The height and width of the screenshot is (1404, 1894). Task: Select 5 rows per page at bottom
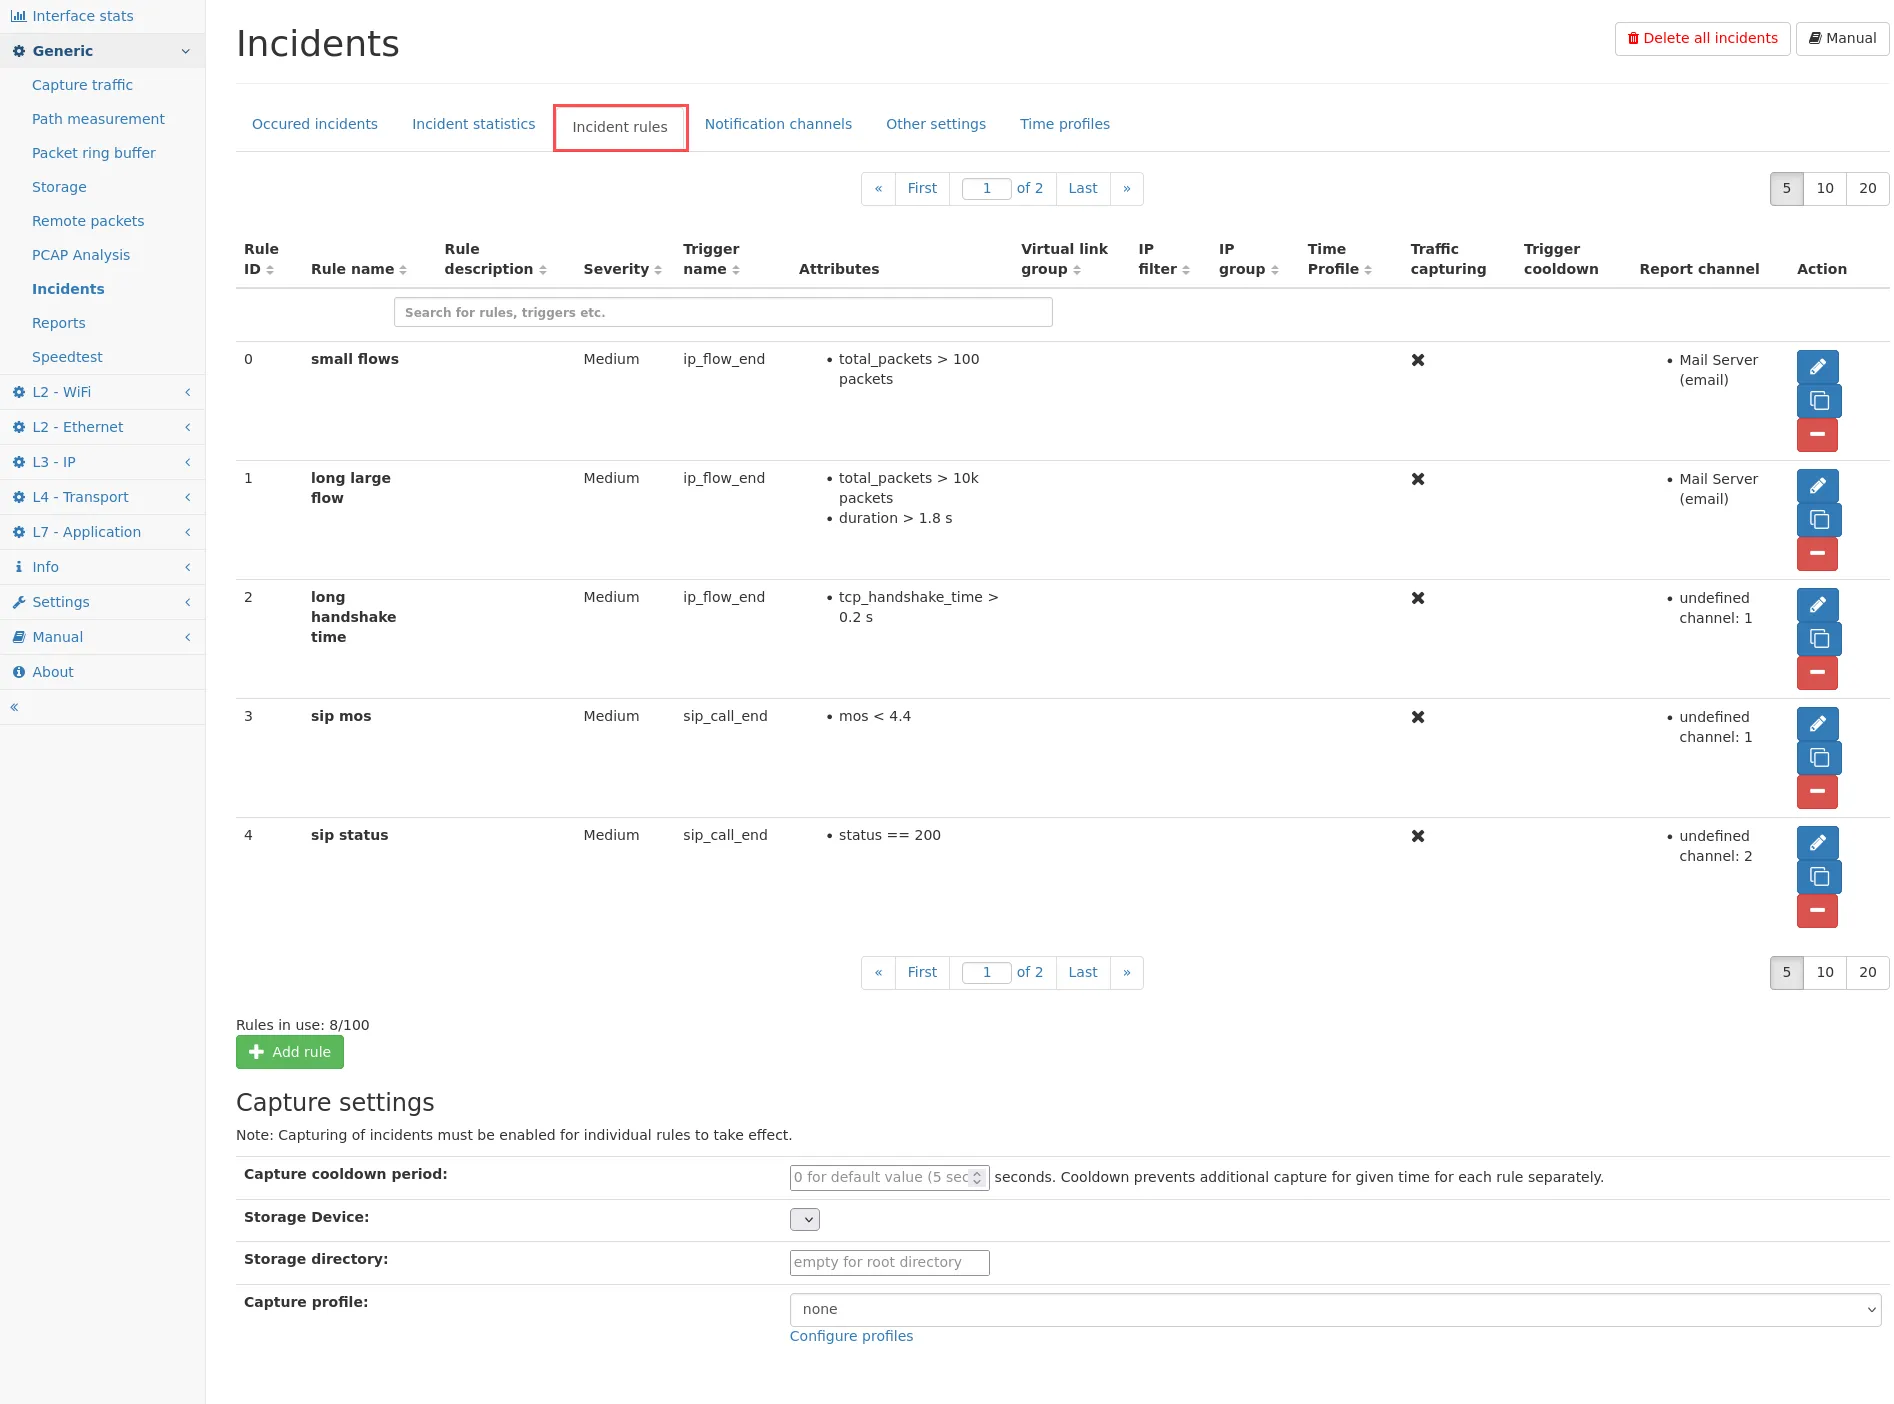(1786, 972)
